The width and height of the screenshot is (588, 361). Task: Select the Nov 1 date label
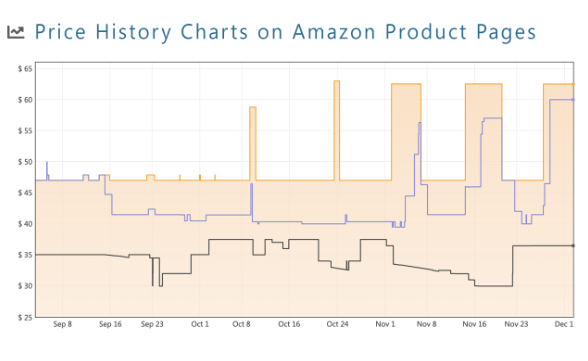[386, 324]
